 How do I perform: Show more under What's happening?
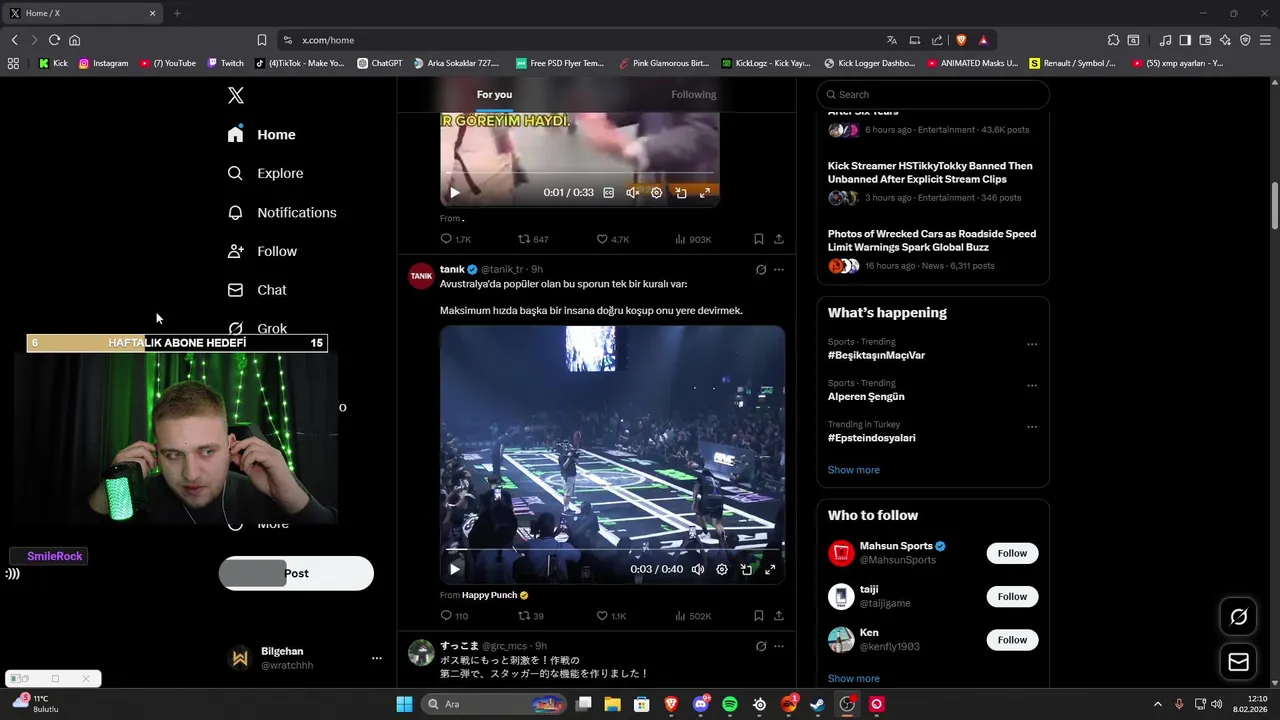(x=854, y=470)
